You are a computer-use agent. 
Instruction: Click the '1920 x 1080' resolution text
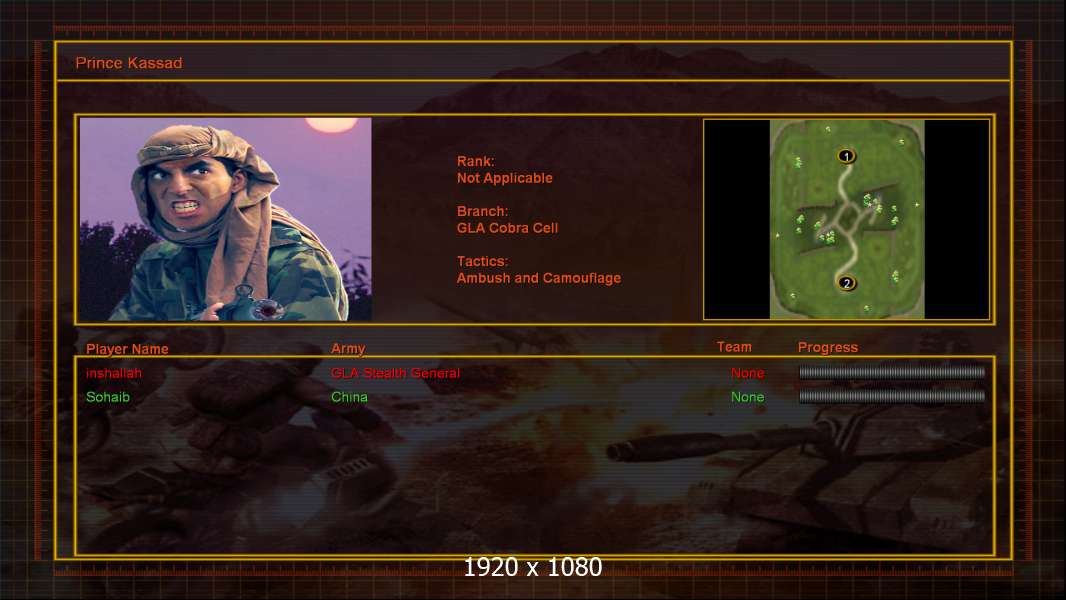[x=533, y=567]
